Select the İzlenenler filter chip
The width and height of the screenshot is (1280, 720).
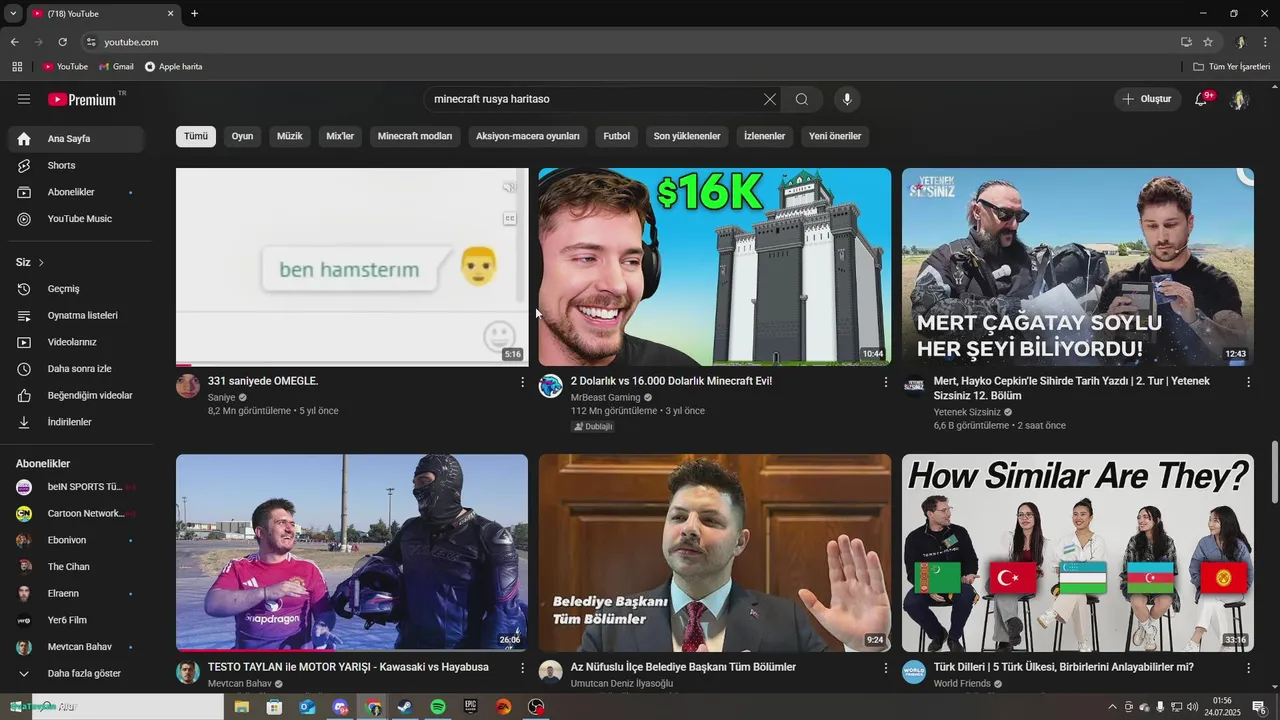(765, 136)
